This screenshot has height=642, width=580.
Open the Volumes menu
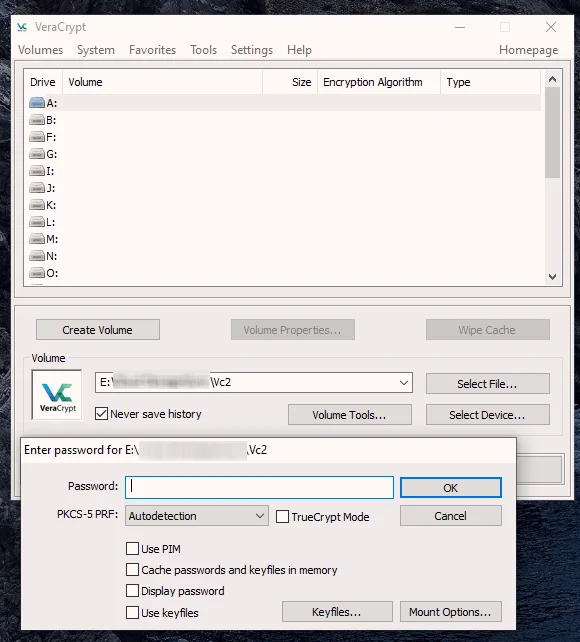coord(41,50)
